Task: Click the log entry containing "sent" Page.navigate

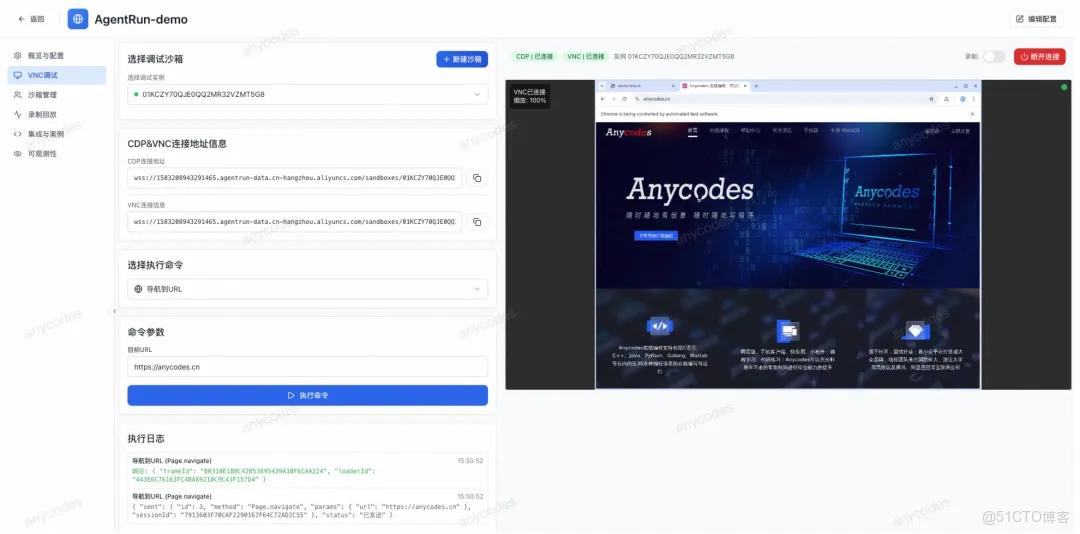Action: click(307, 506)
